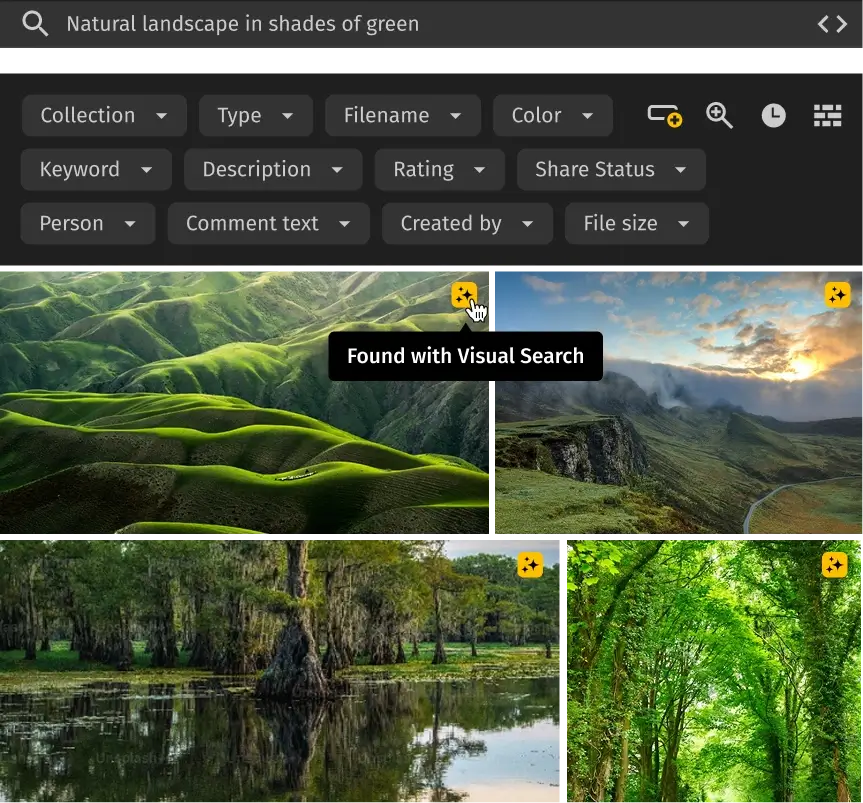
Task: Click the add filter preset icon
Action: click(x=663, y=115)
